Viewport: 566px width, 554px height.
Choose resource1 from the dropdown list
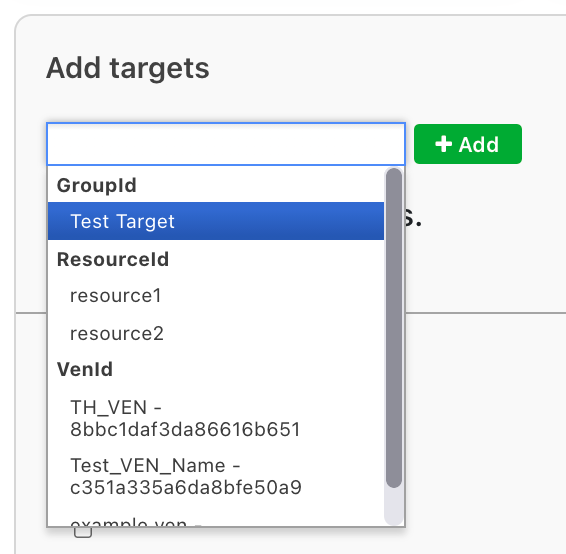click(x=216, y=296)
